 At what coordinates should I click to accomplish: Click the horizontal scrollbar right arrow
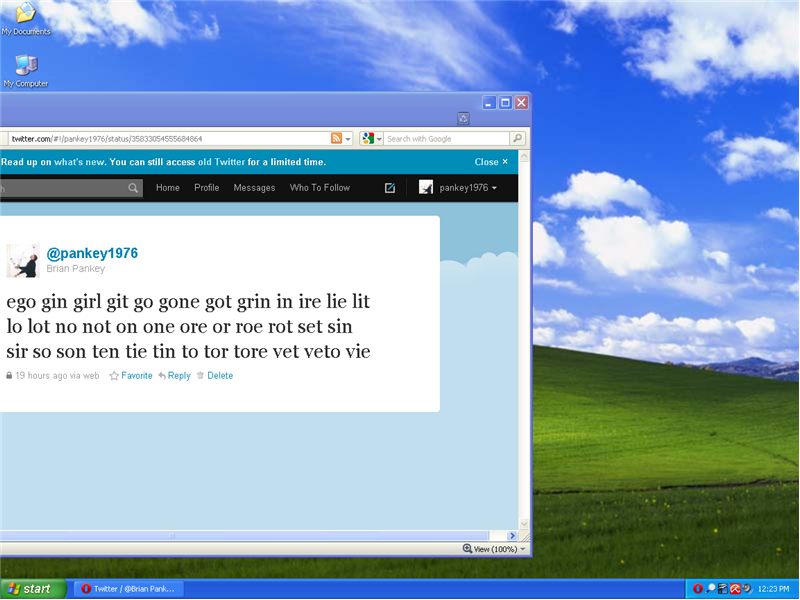click(x=512, y=536)
